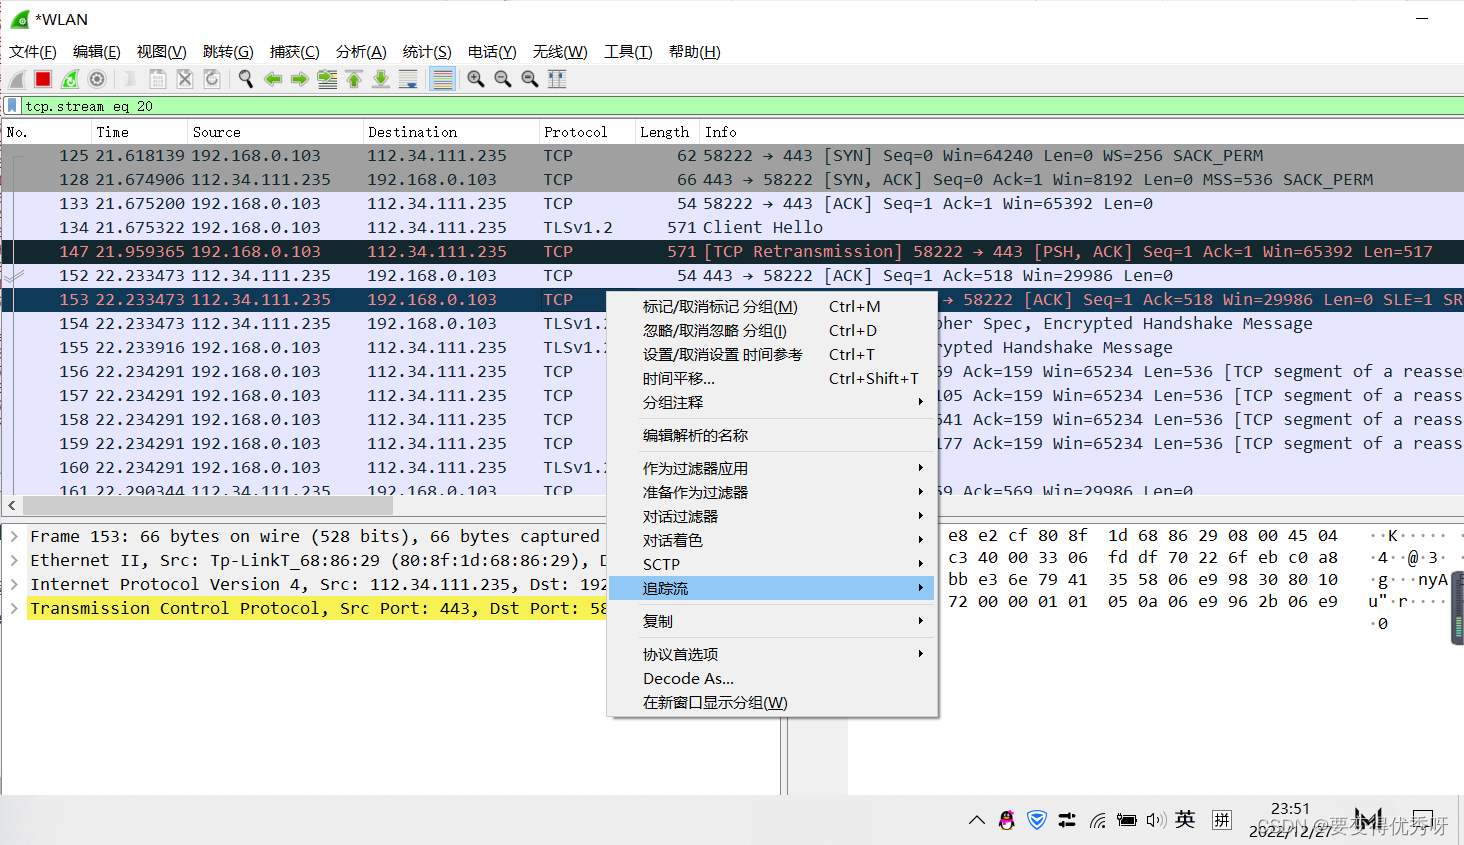This screenshot has height=845, width=1464.
Task: Go forward with the green right arrow
Action: click(x=299, y=79)
